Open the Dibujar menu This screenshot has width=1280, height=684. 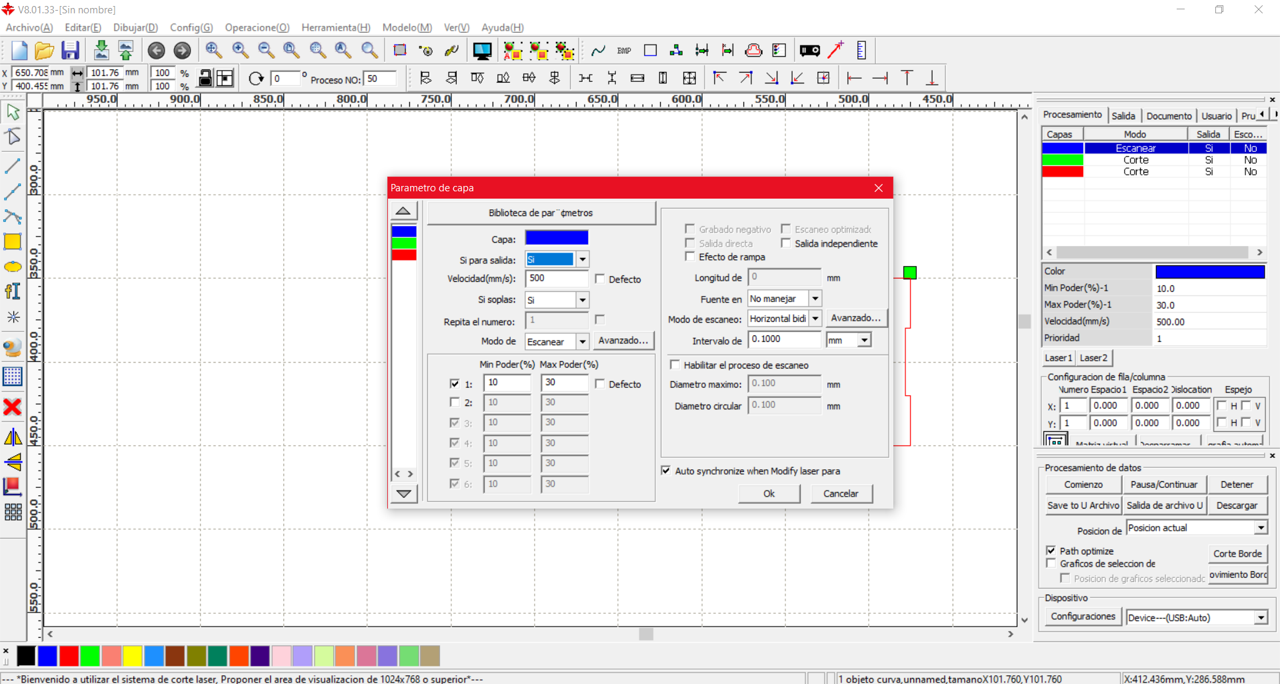(135, 27)
